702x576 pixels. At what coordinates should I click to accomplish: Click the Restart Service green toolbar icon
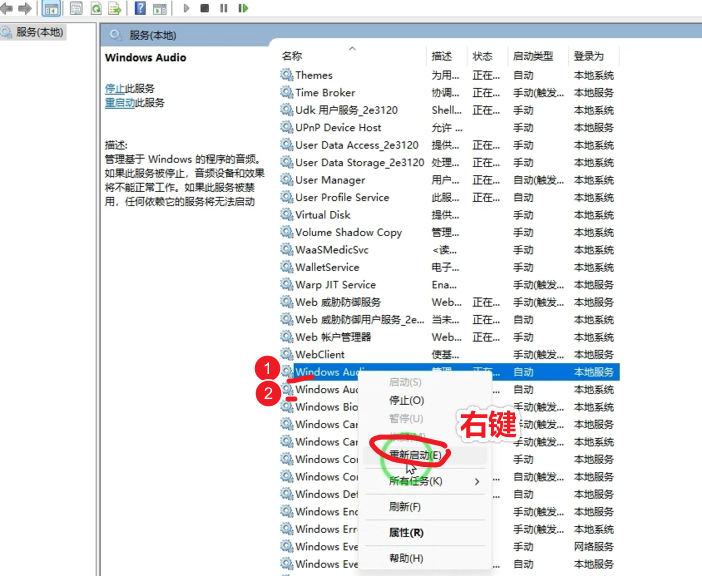tap(243, 8)
